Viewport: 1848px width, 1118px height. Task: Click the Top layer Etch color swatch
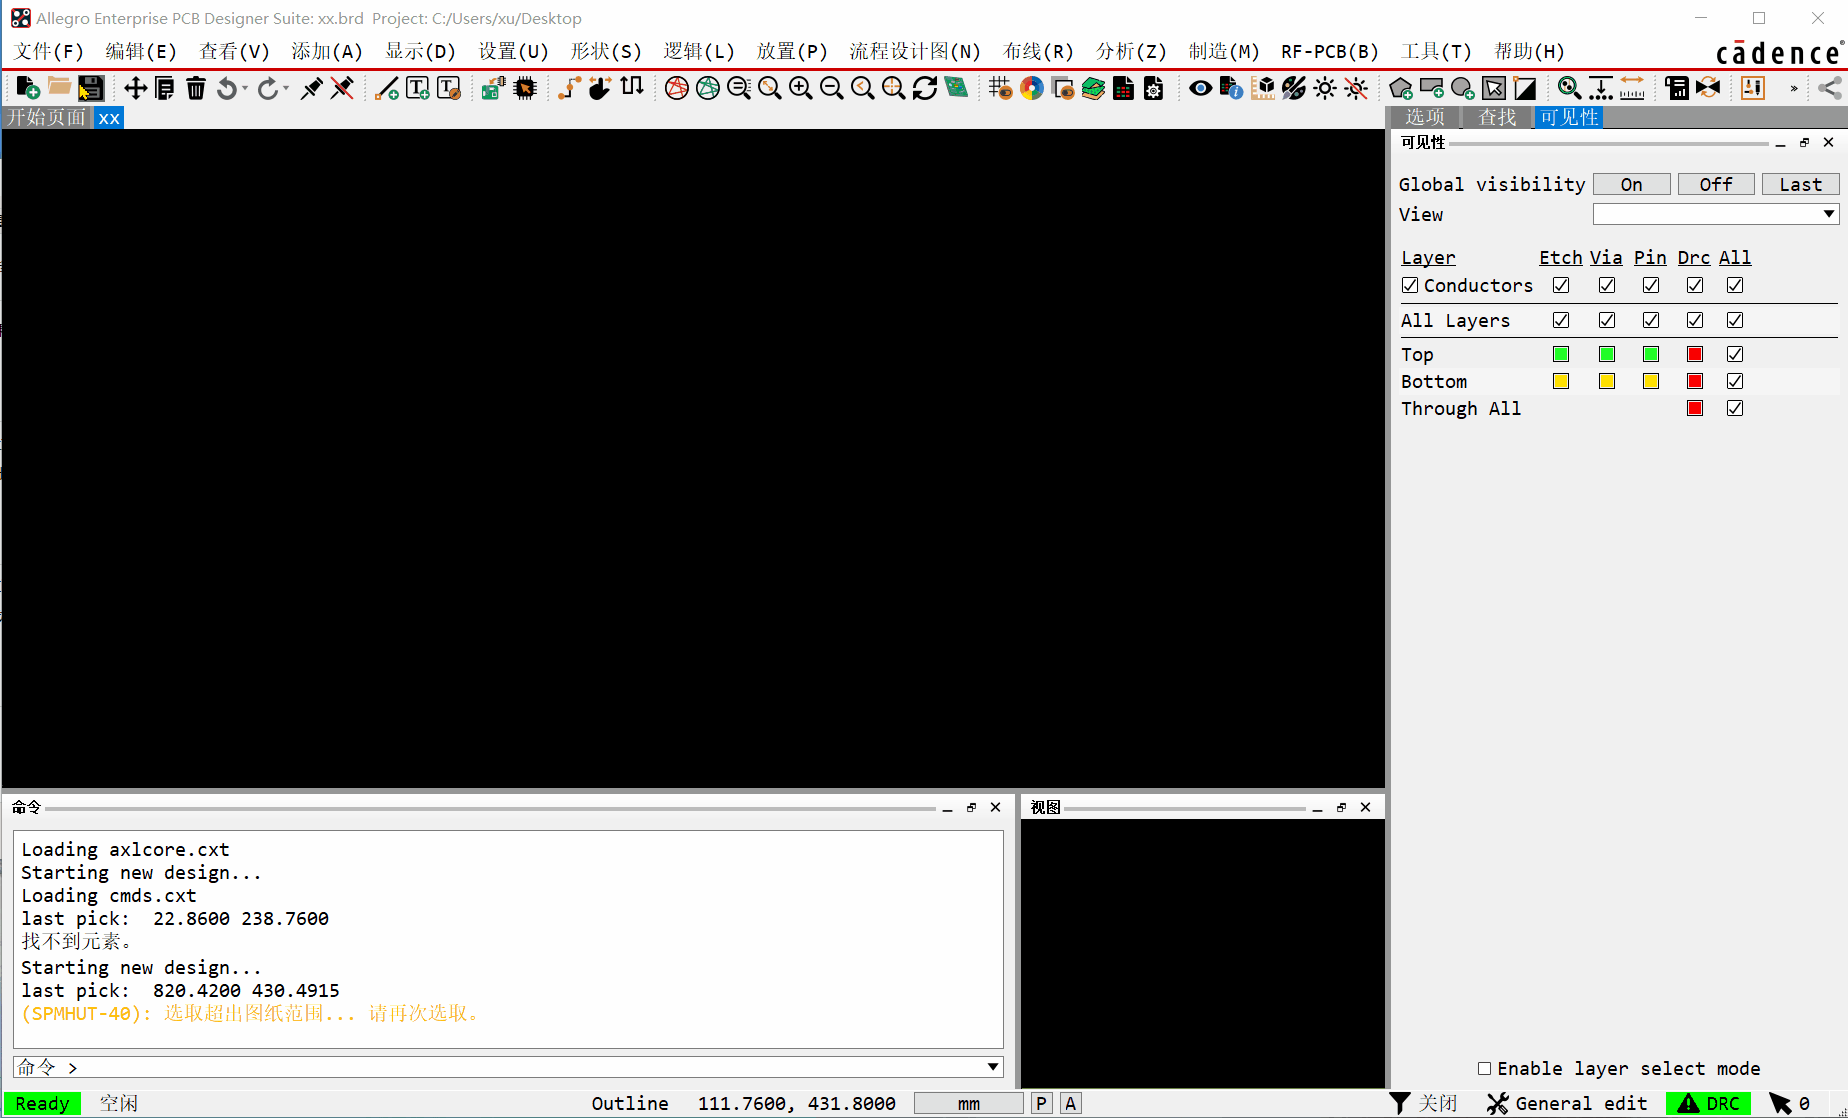(1561, 355)
